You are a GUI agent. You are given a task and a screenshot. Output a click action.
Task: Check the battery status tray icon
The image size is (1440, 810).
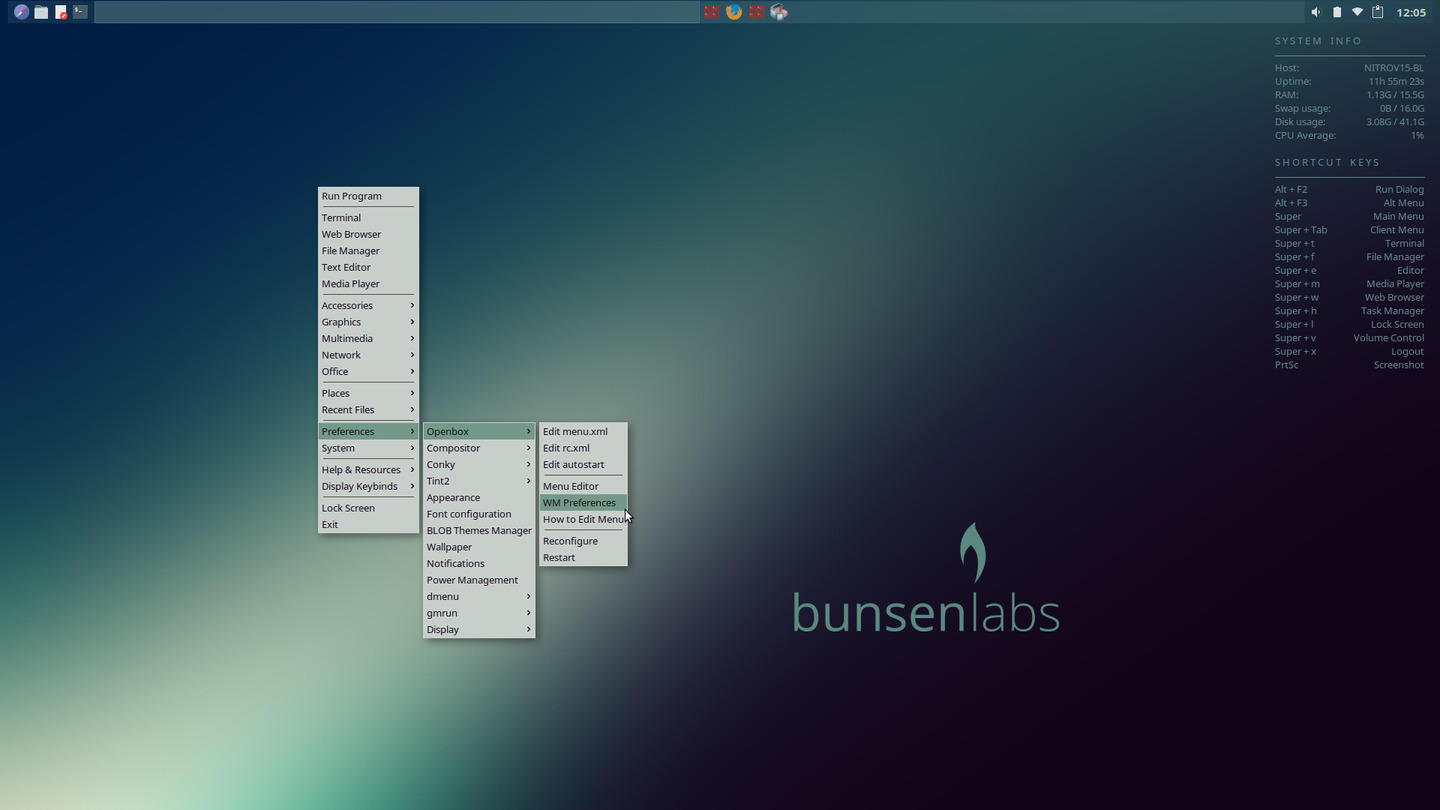(x=1337, y=12)
